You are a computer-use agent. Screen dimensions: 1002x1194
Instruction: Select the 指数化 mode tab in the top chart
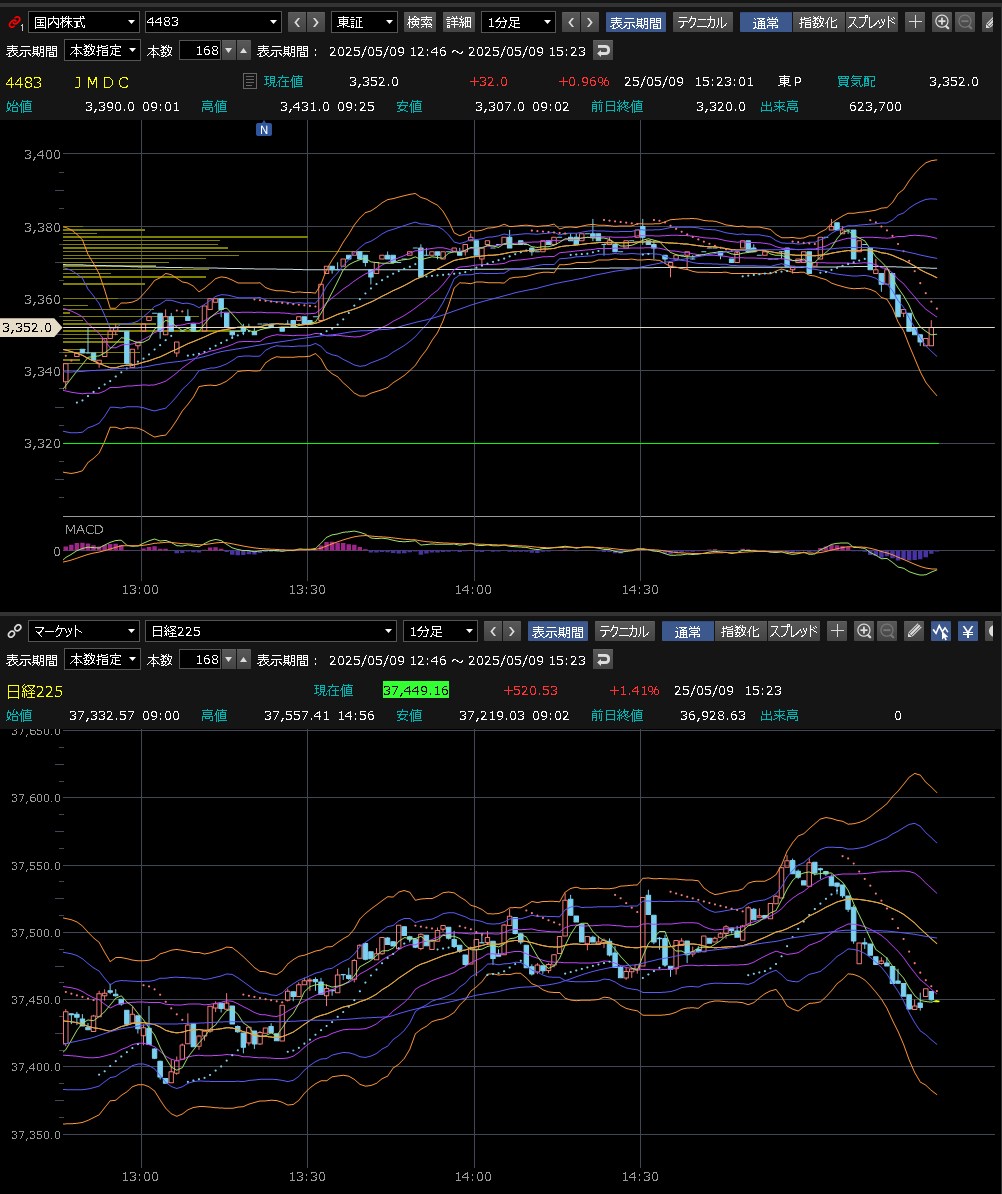tap(818, 22)
